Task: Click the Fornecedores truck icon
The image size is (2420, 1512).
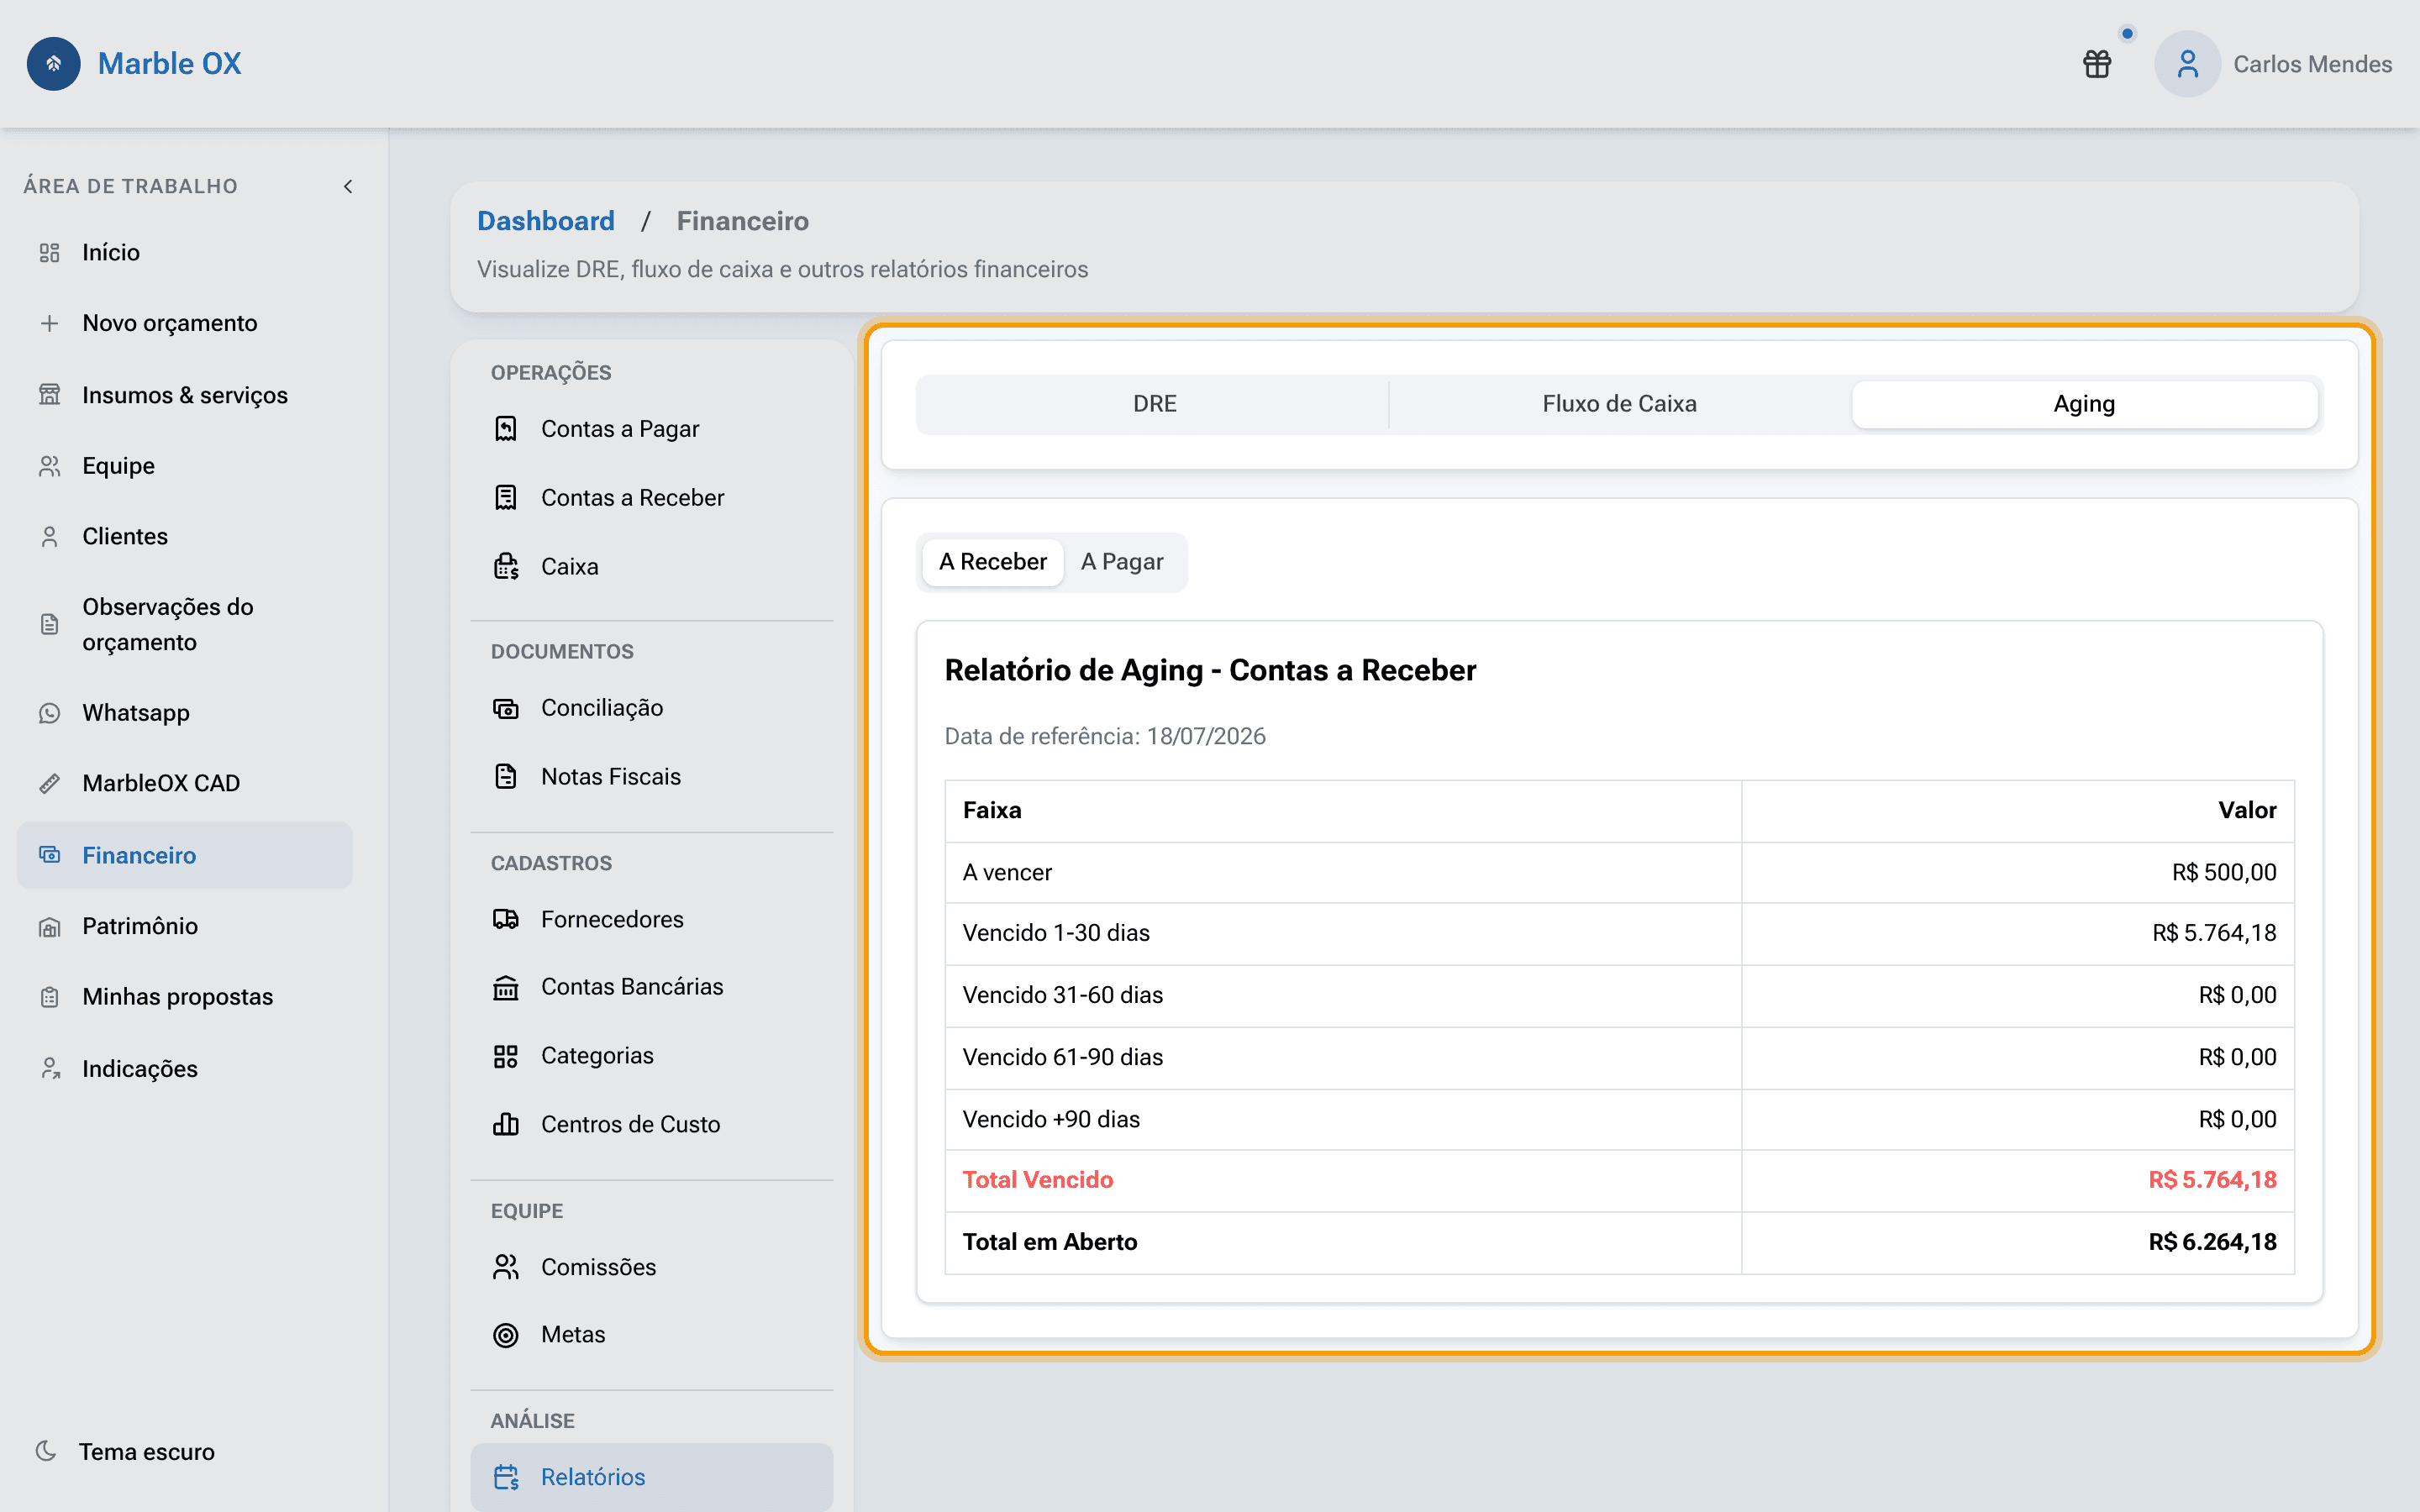Action: click(x=506, y=919)
